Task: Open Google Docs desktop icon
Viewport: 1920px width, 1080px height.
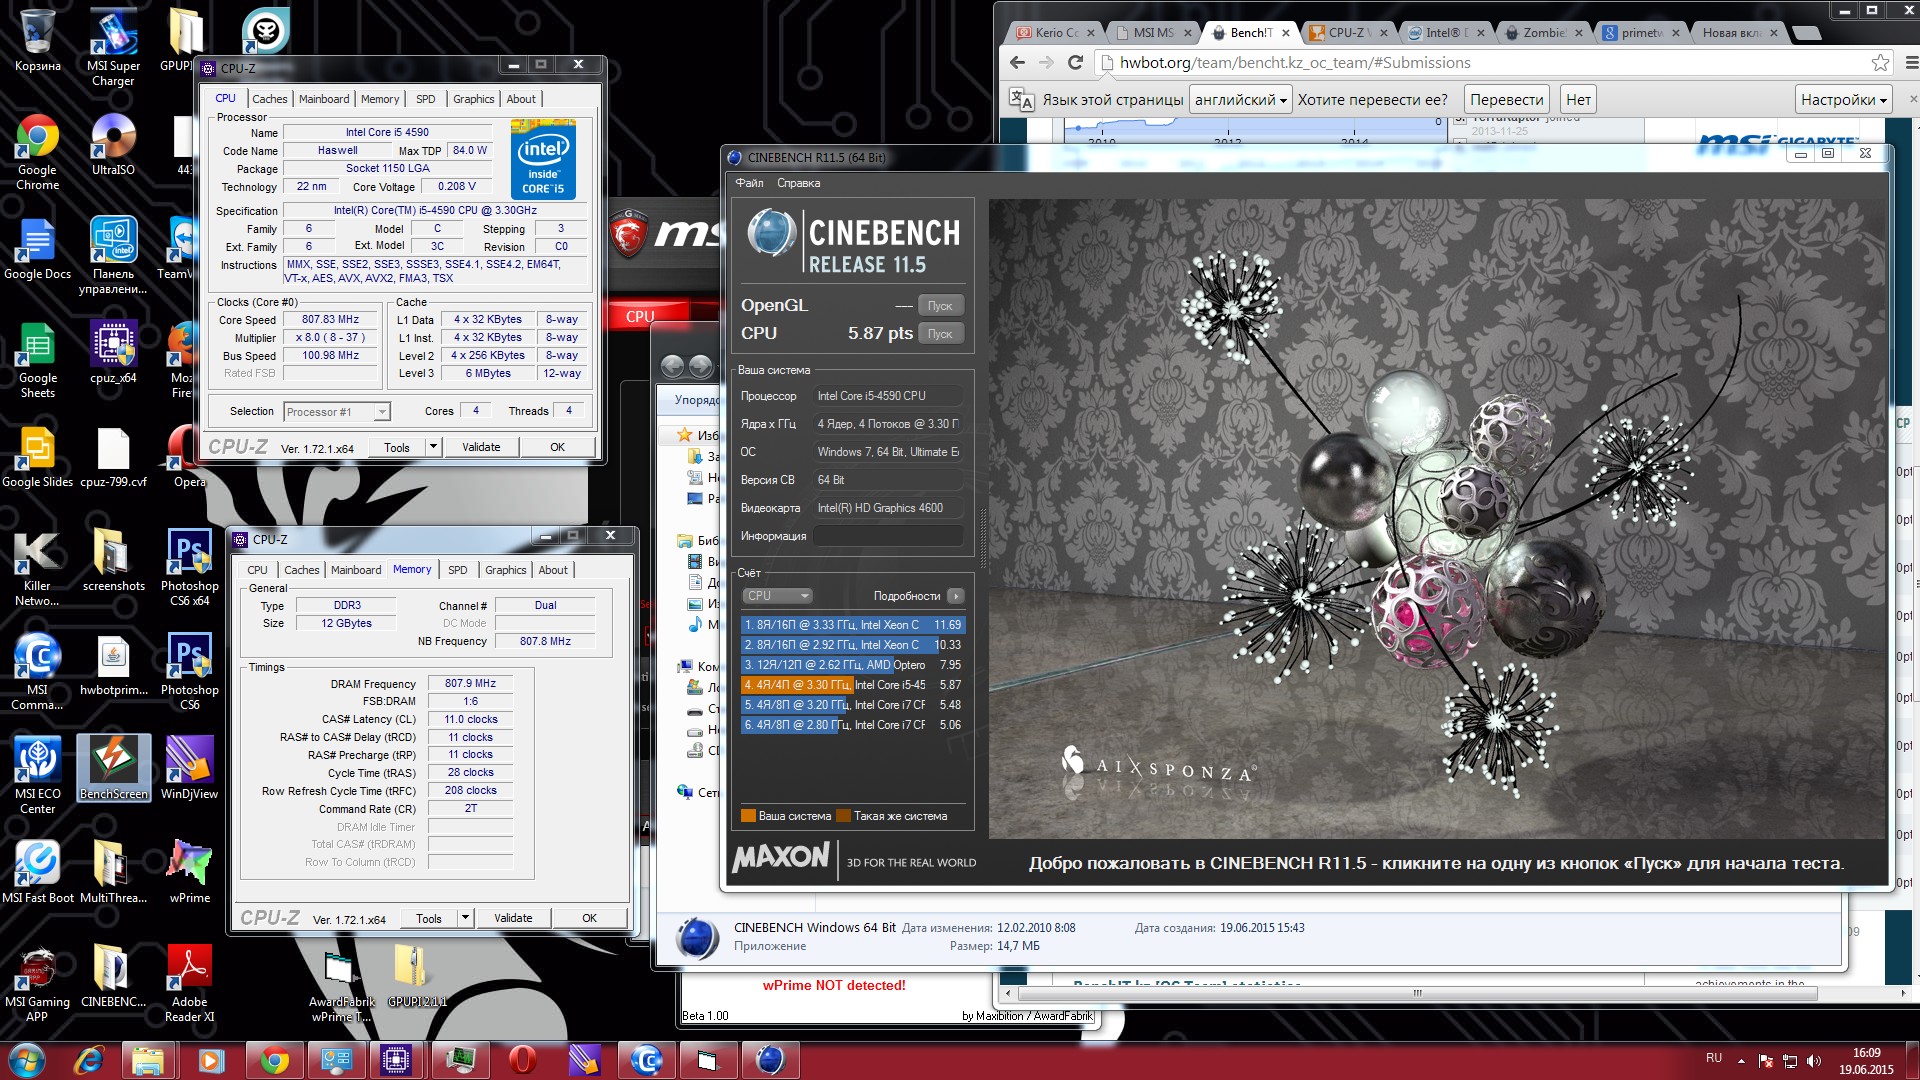Action: pos(37,249)
